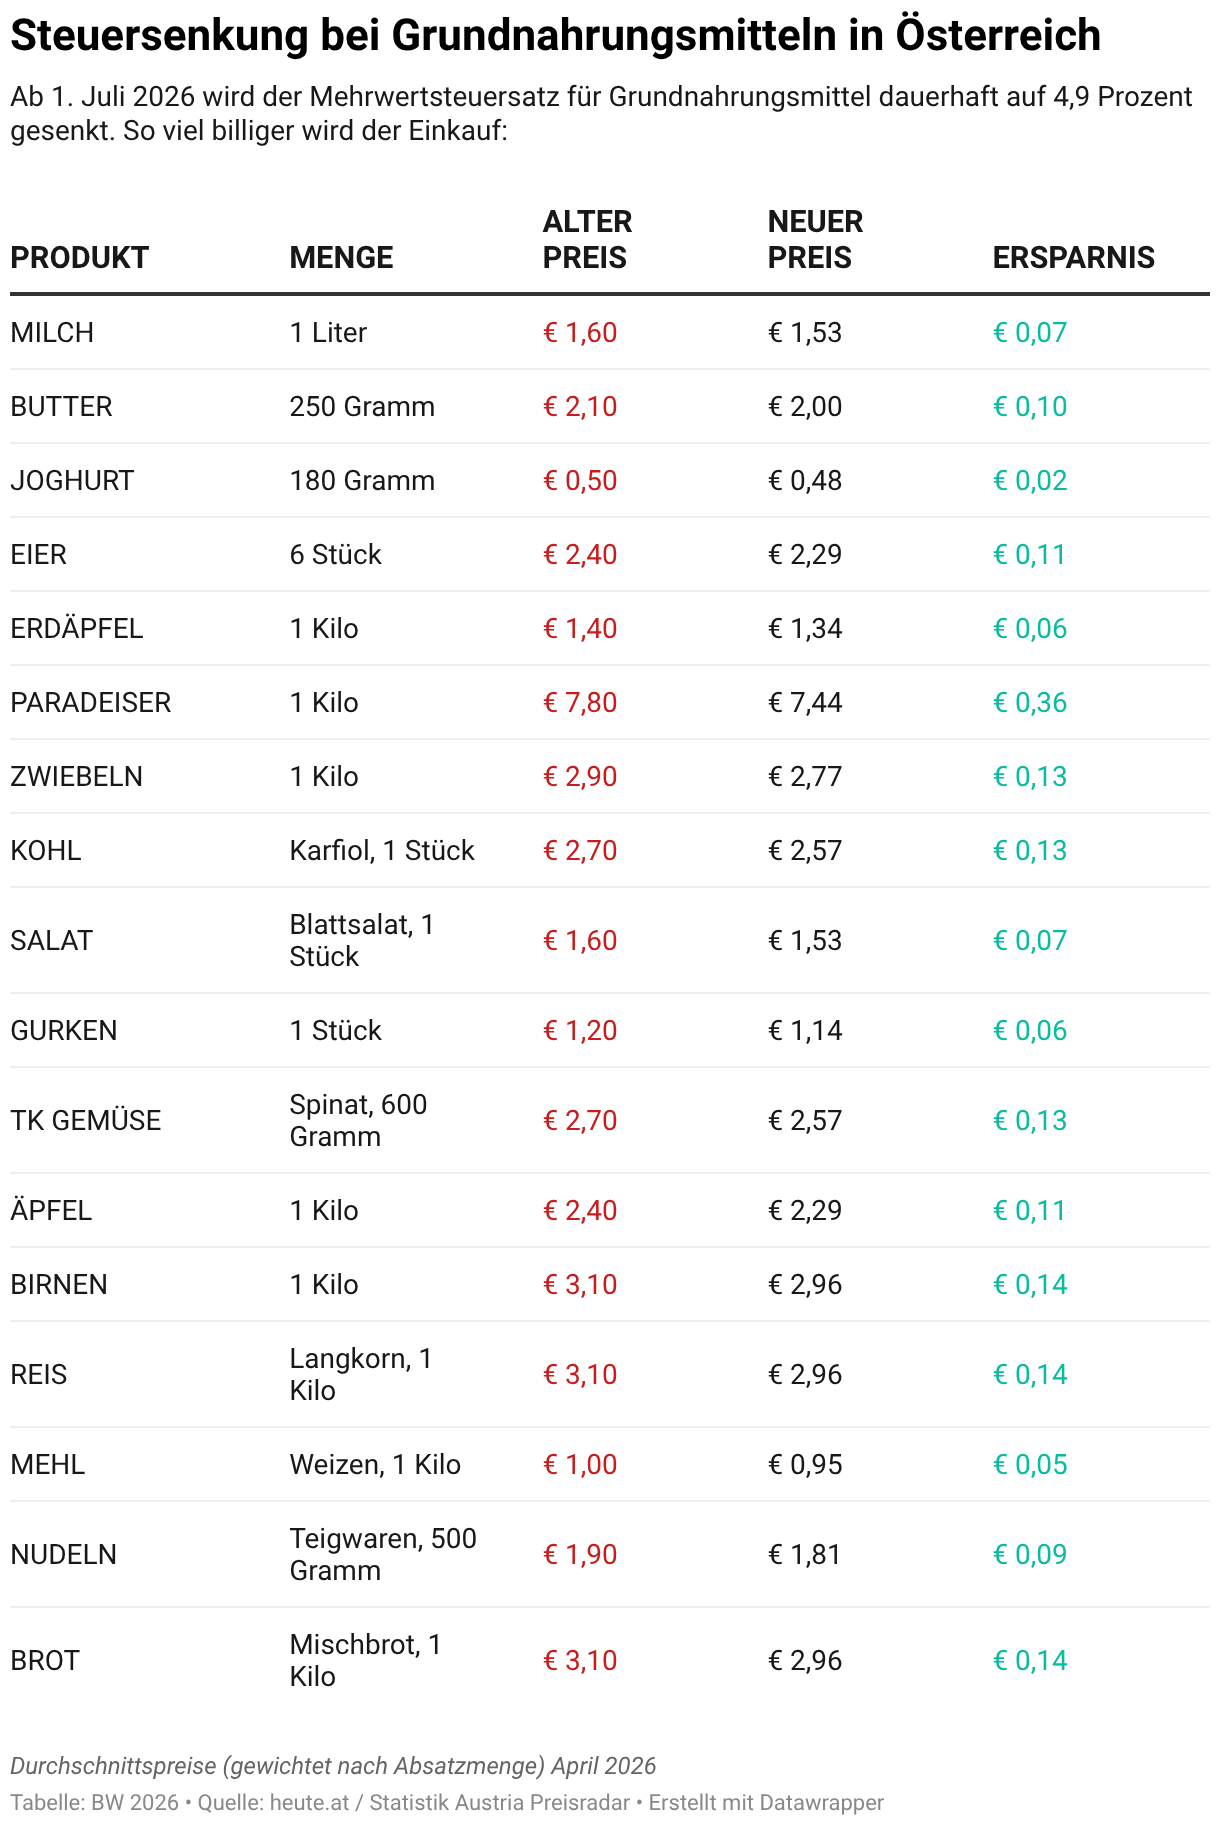This screenshot has height=1826, width=1220.
Task: Click the EIER 6 Stück quantity cell
Action: [336, 555]
